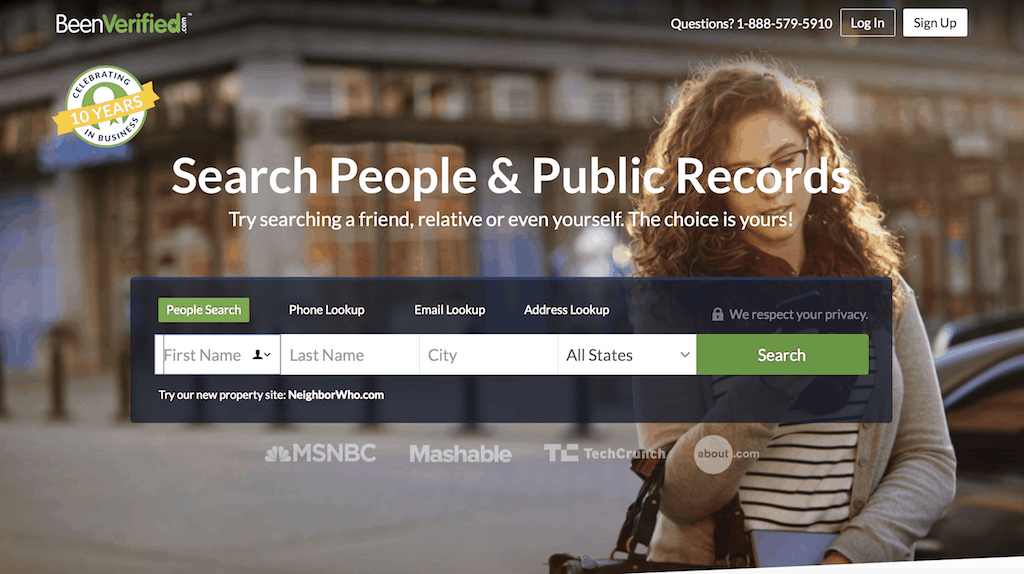Switch to the Phone Lookup tab

(327, 310)
